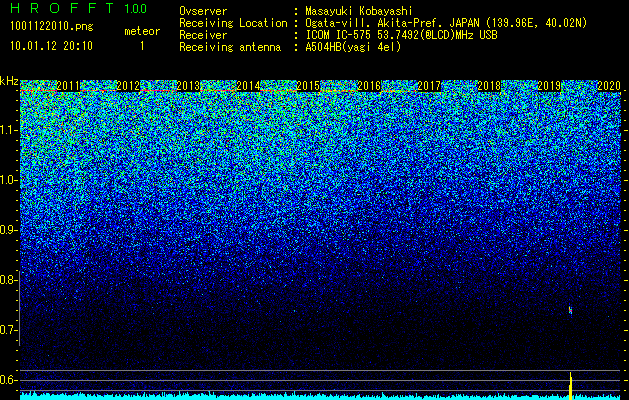The width and height of the screenshot is (629, 400).
Task: Click the 2018 time marker
Action: tap(489, 85)
